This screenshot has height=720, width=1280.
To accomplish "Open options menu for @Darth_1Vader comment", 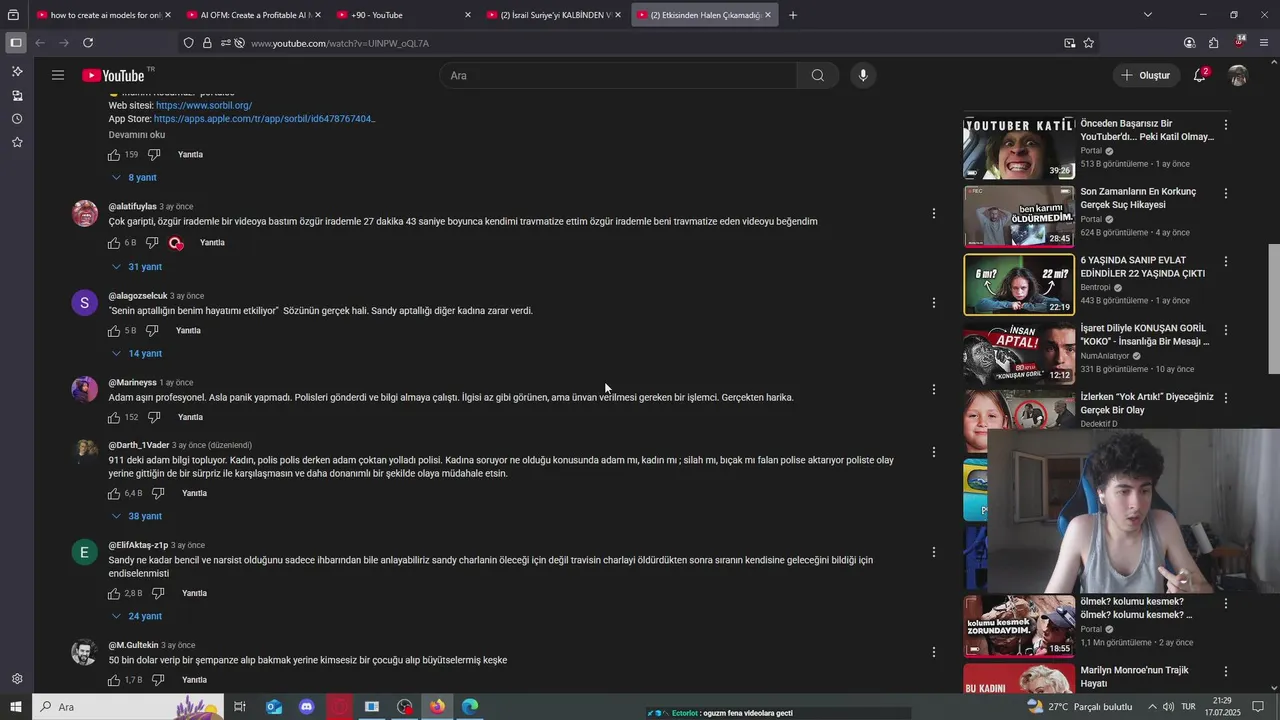I will pyautogui.click(x=933, y=452).
